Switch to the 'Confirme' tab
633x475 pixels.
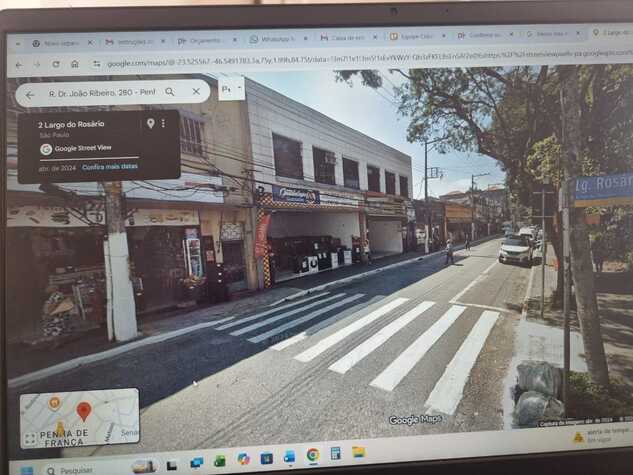tap(484, 35)
